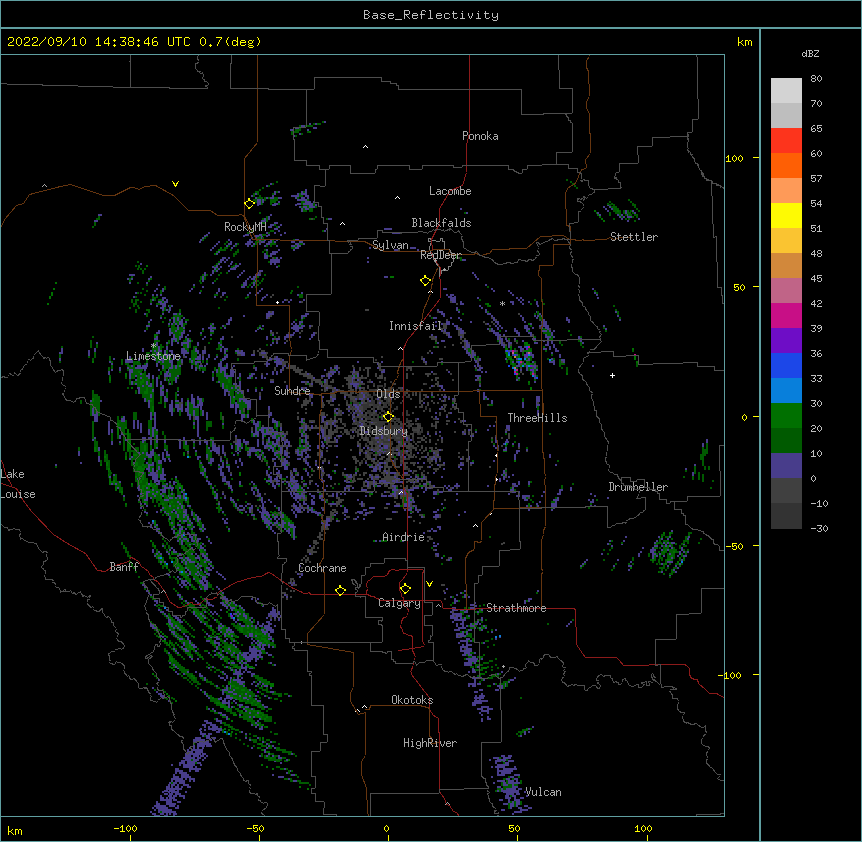Click the magenta 39–42 dBZ legend swatch
The height and width of the screenshot is (842, 862).
(x=786, y=316)
